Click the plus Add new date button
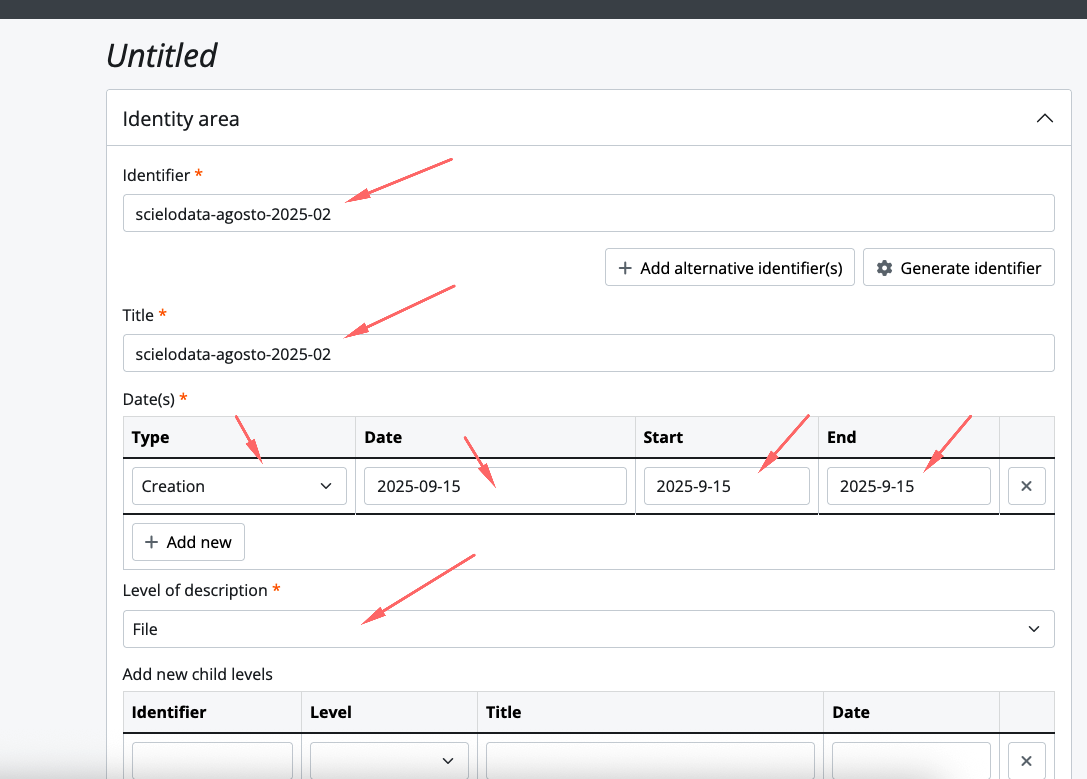 [x=188, y=542]
